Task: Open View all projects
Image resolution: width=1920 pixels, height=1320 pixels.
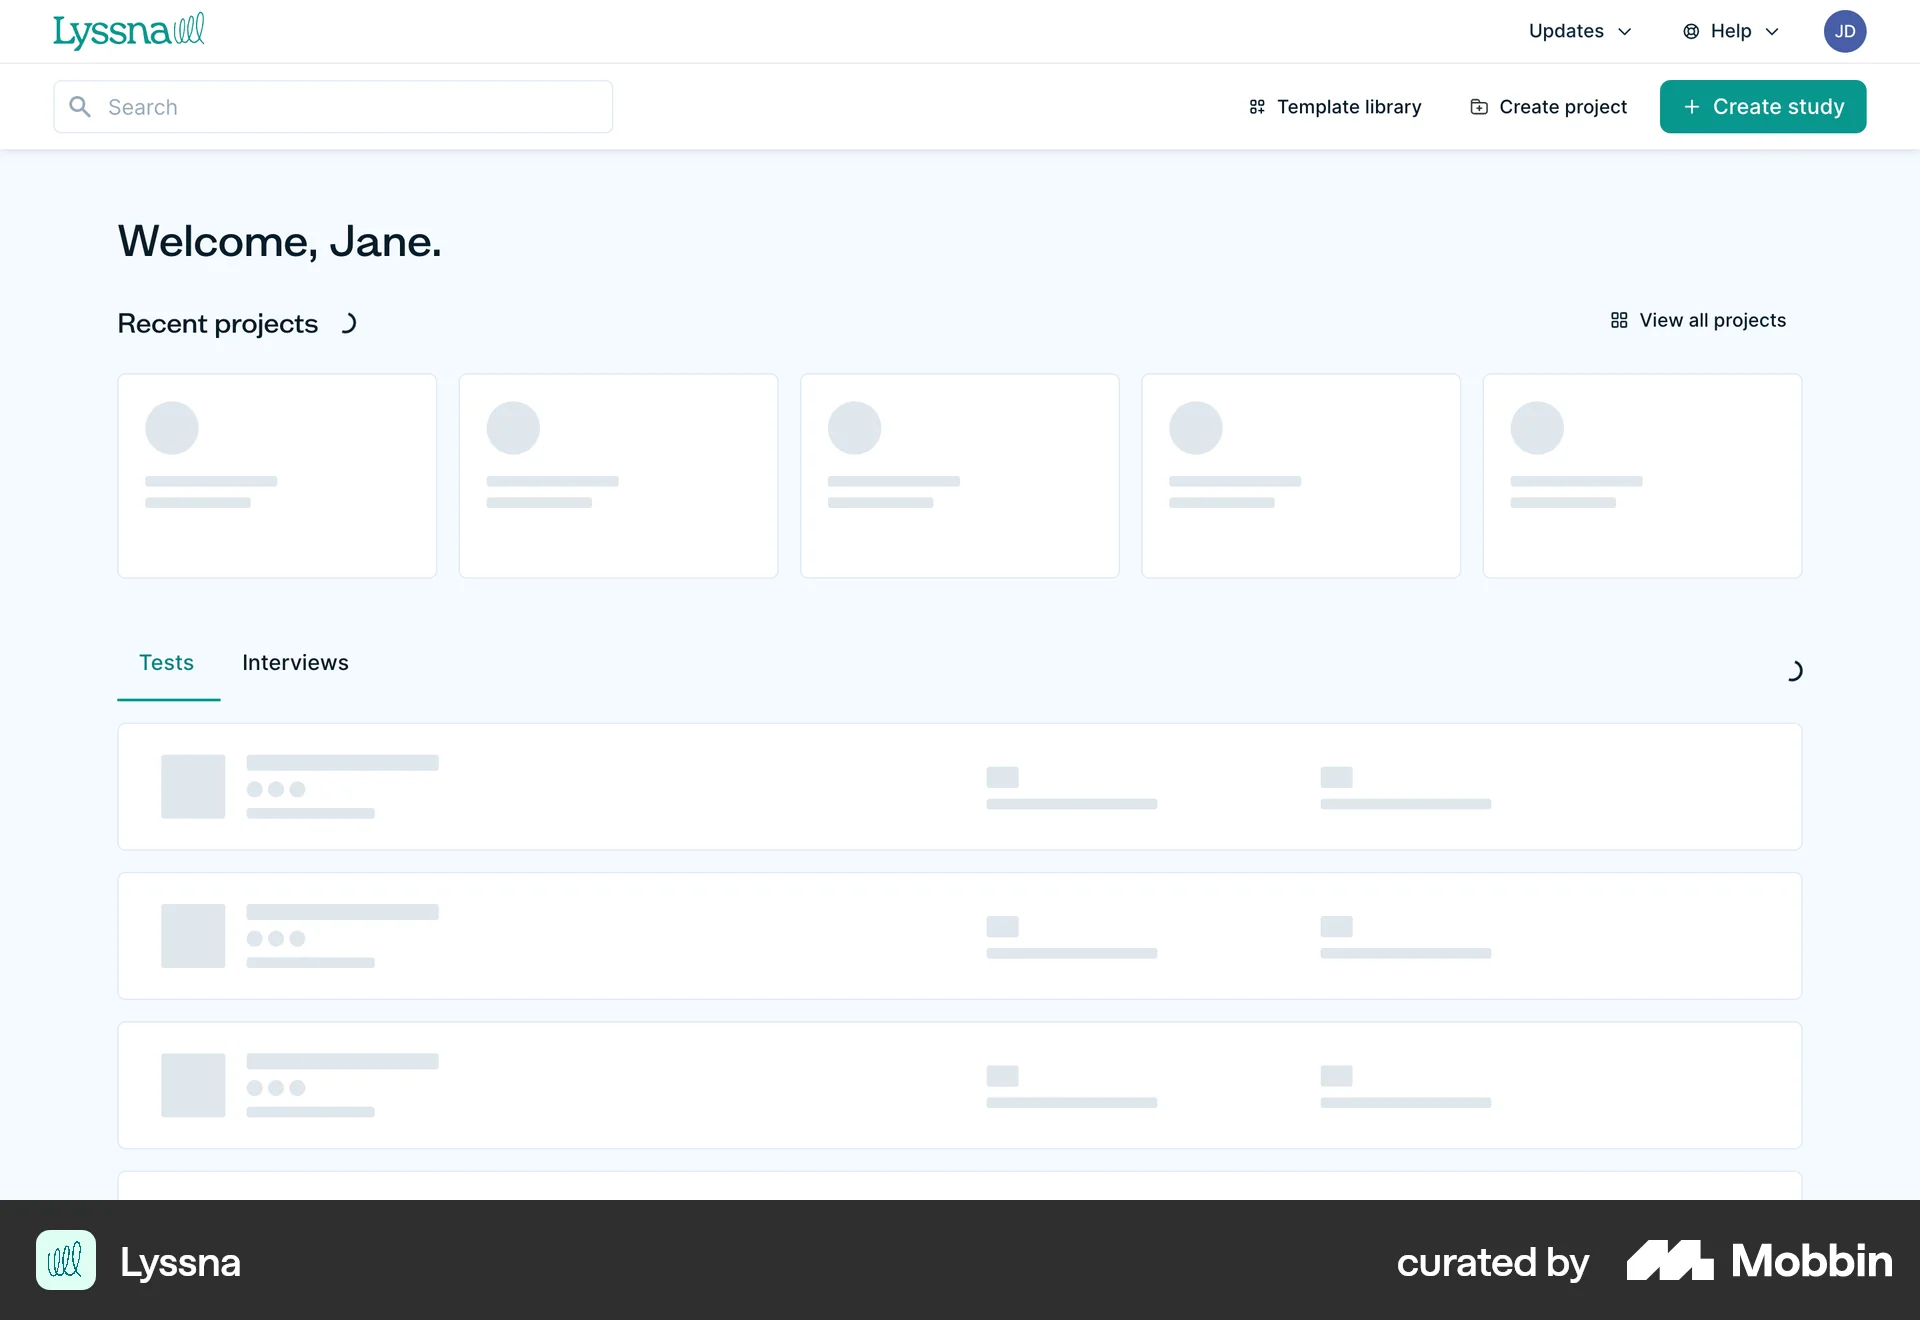Action: point(1712,320)
